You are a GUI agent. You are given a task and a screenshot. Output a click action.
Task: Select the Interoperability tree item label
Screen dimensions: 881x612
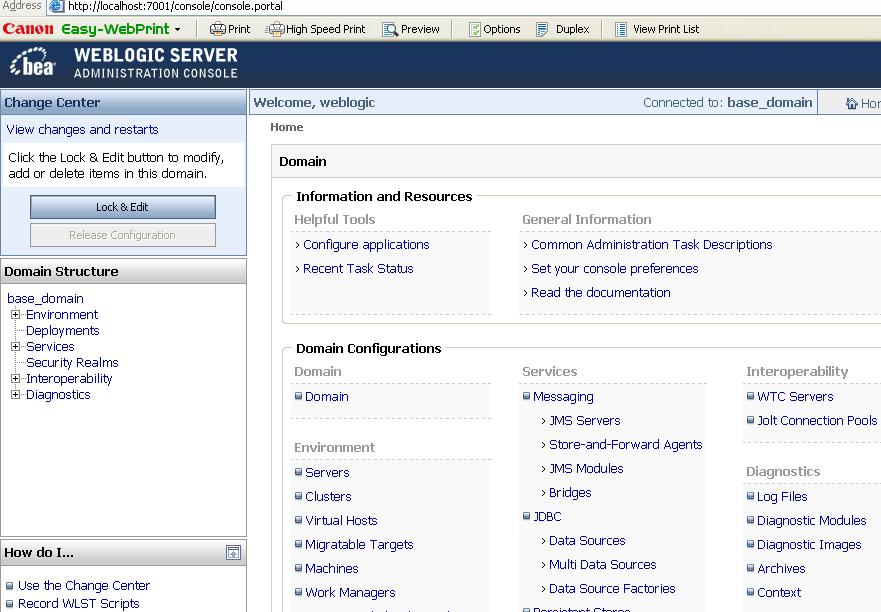point(69,379)
